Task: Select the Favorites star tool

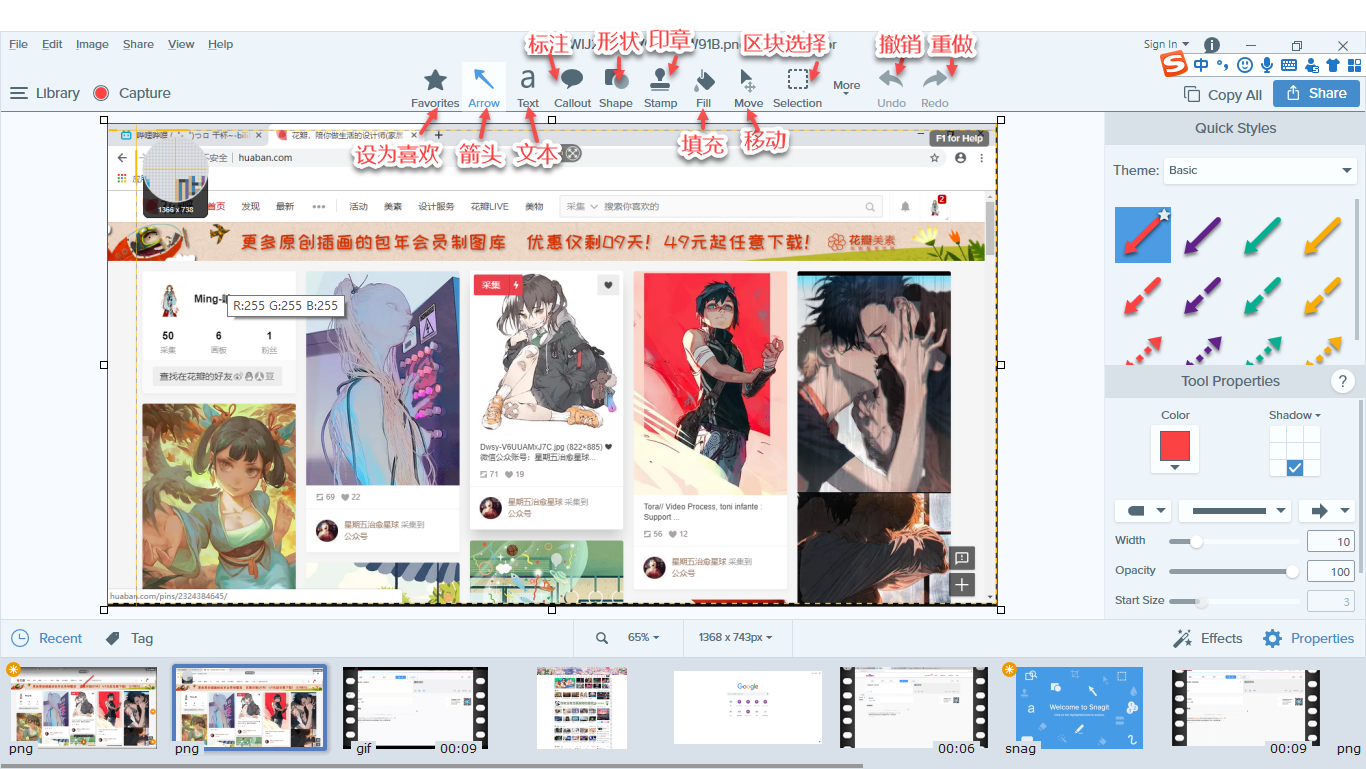Action: 435,88
